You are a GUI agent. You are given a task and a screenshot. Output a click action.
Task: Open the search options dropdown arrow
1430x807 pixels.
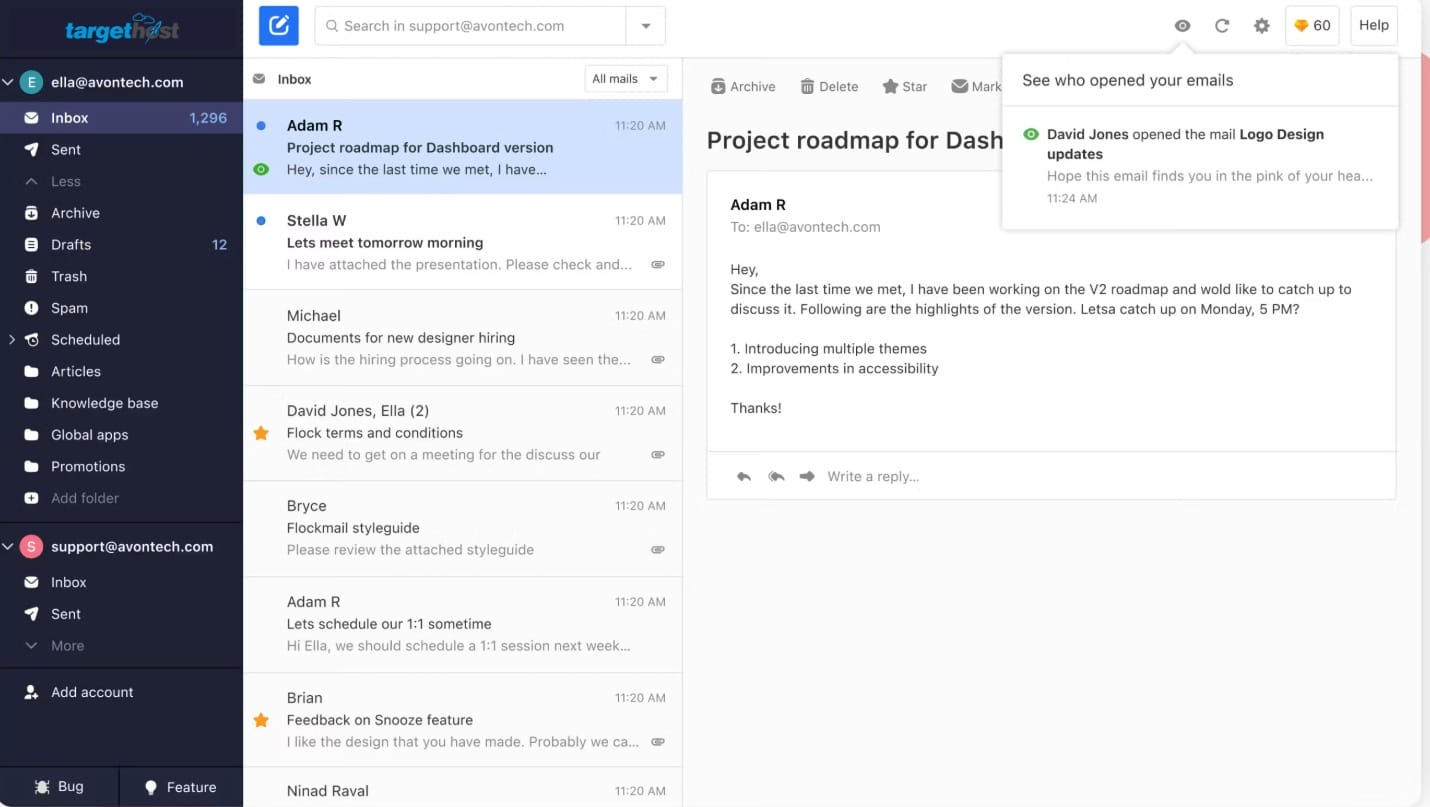[x=646, y=26]
